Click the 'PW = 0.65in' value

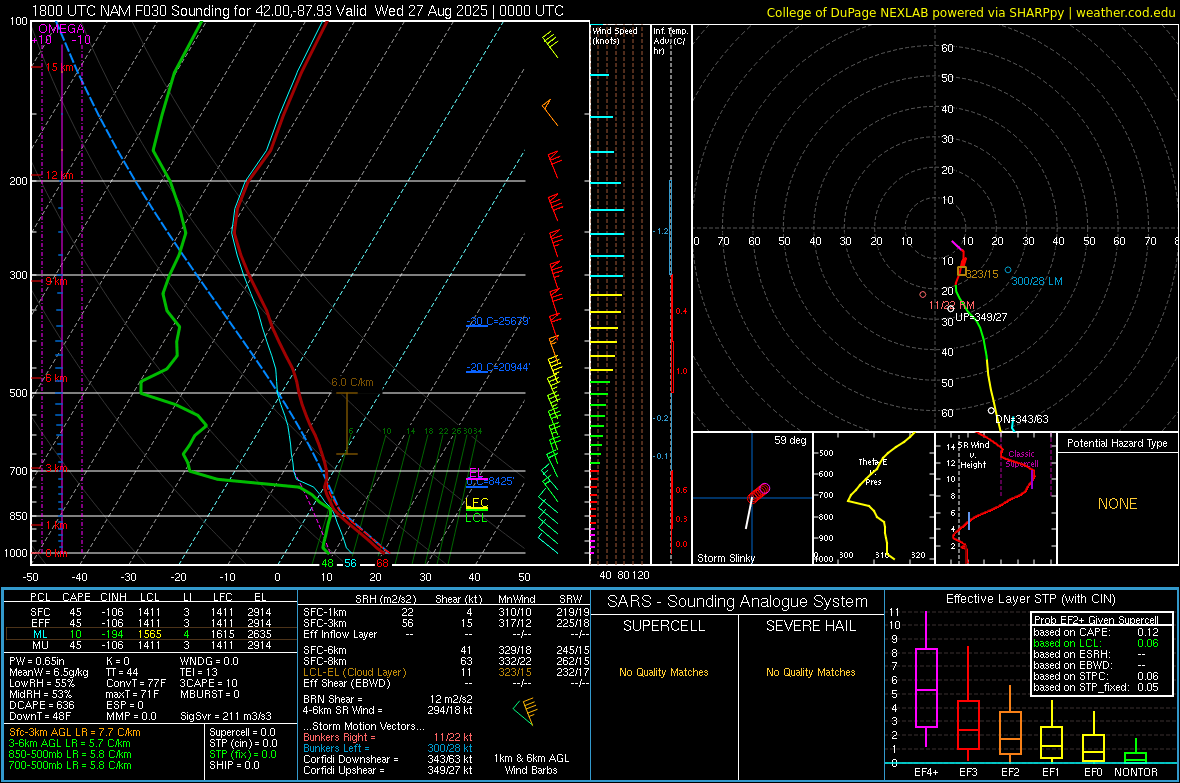pos(37,662)
